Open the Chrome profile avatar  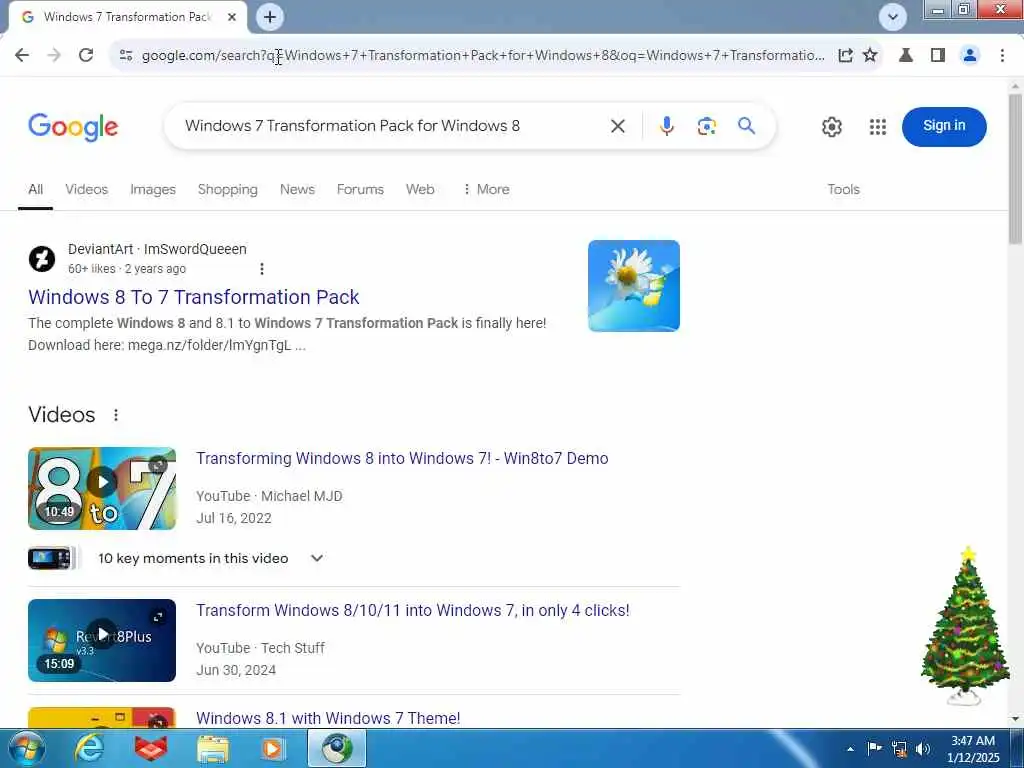coord(970,56)
